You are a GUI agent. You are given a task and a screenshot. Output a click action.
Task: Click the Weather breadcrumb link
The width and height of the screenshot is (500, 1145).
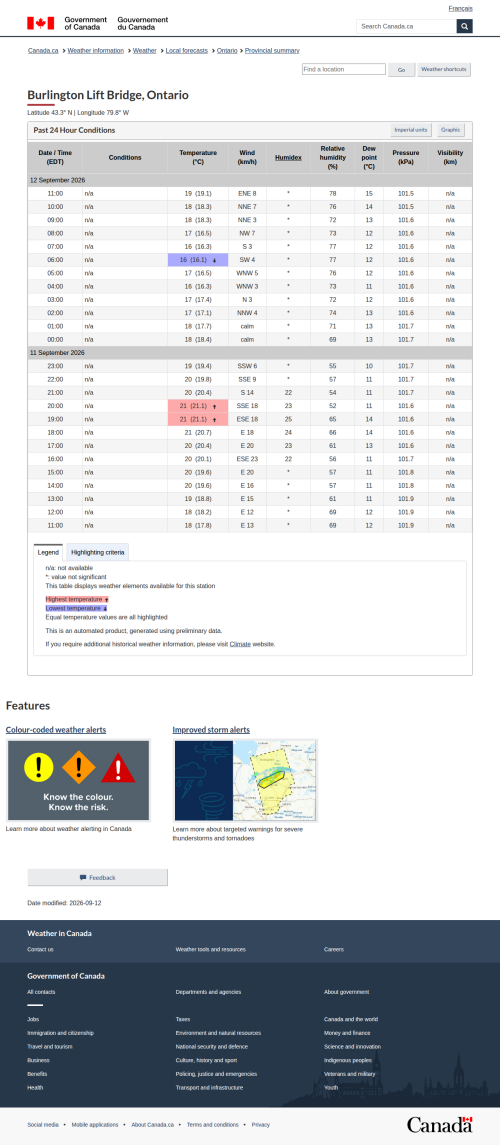(x=145, y=50)
